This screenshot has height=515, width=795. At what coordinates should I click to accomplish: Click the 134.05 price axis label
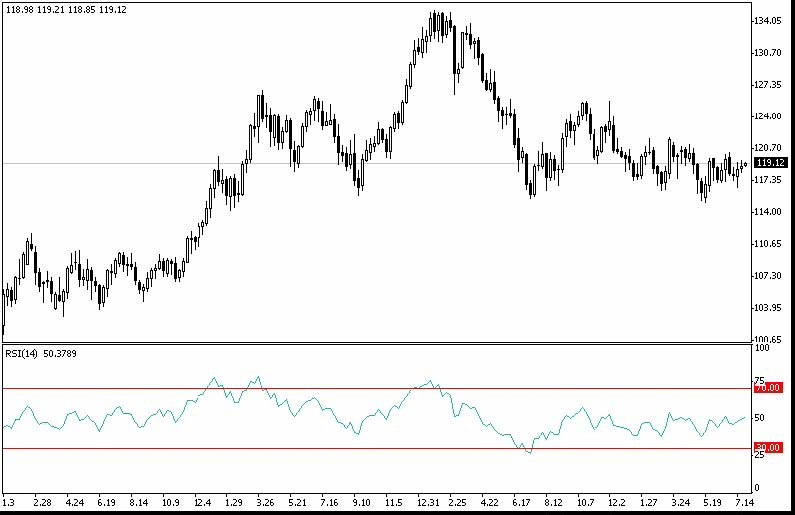point(769,21)
